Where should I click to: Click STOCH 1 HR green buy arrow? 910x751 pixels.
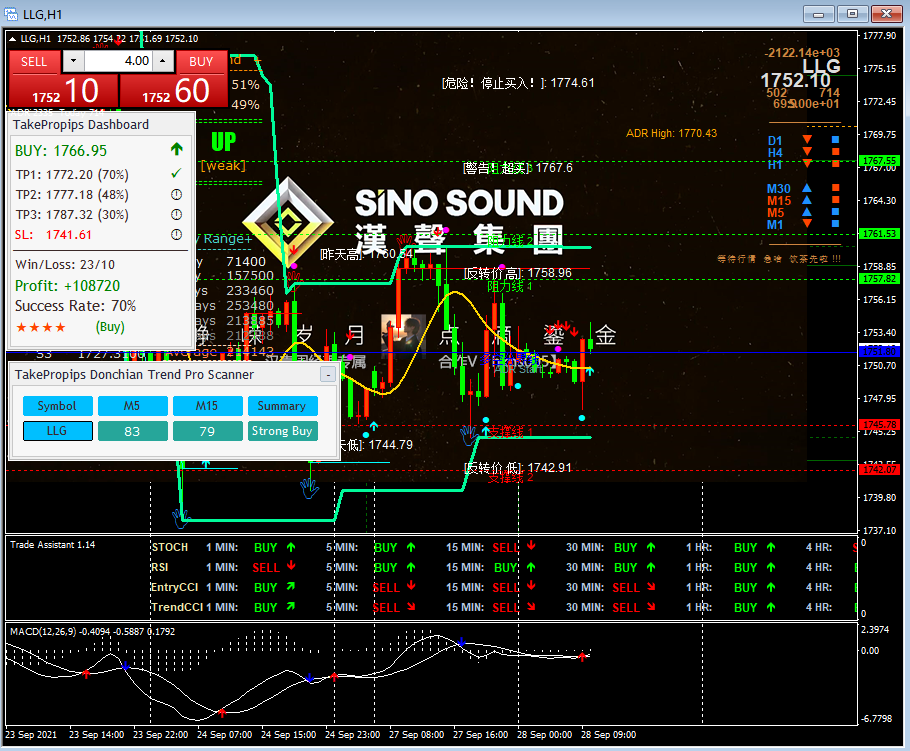tap(771, 547)
